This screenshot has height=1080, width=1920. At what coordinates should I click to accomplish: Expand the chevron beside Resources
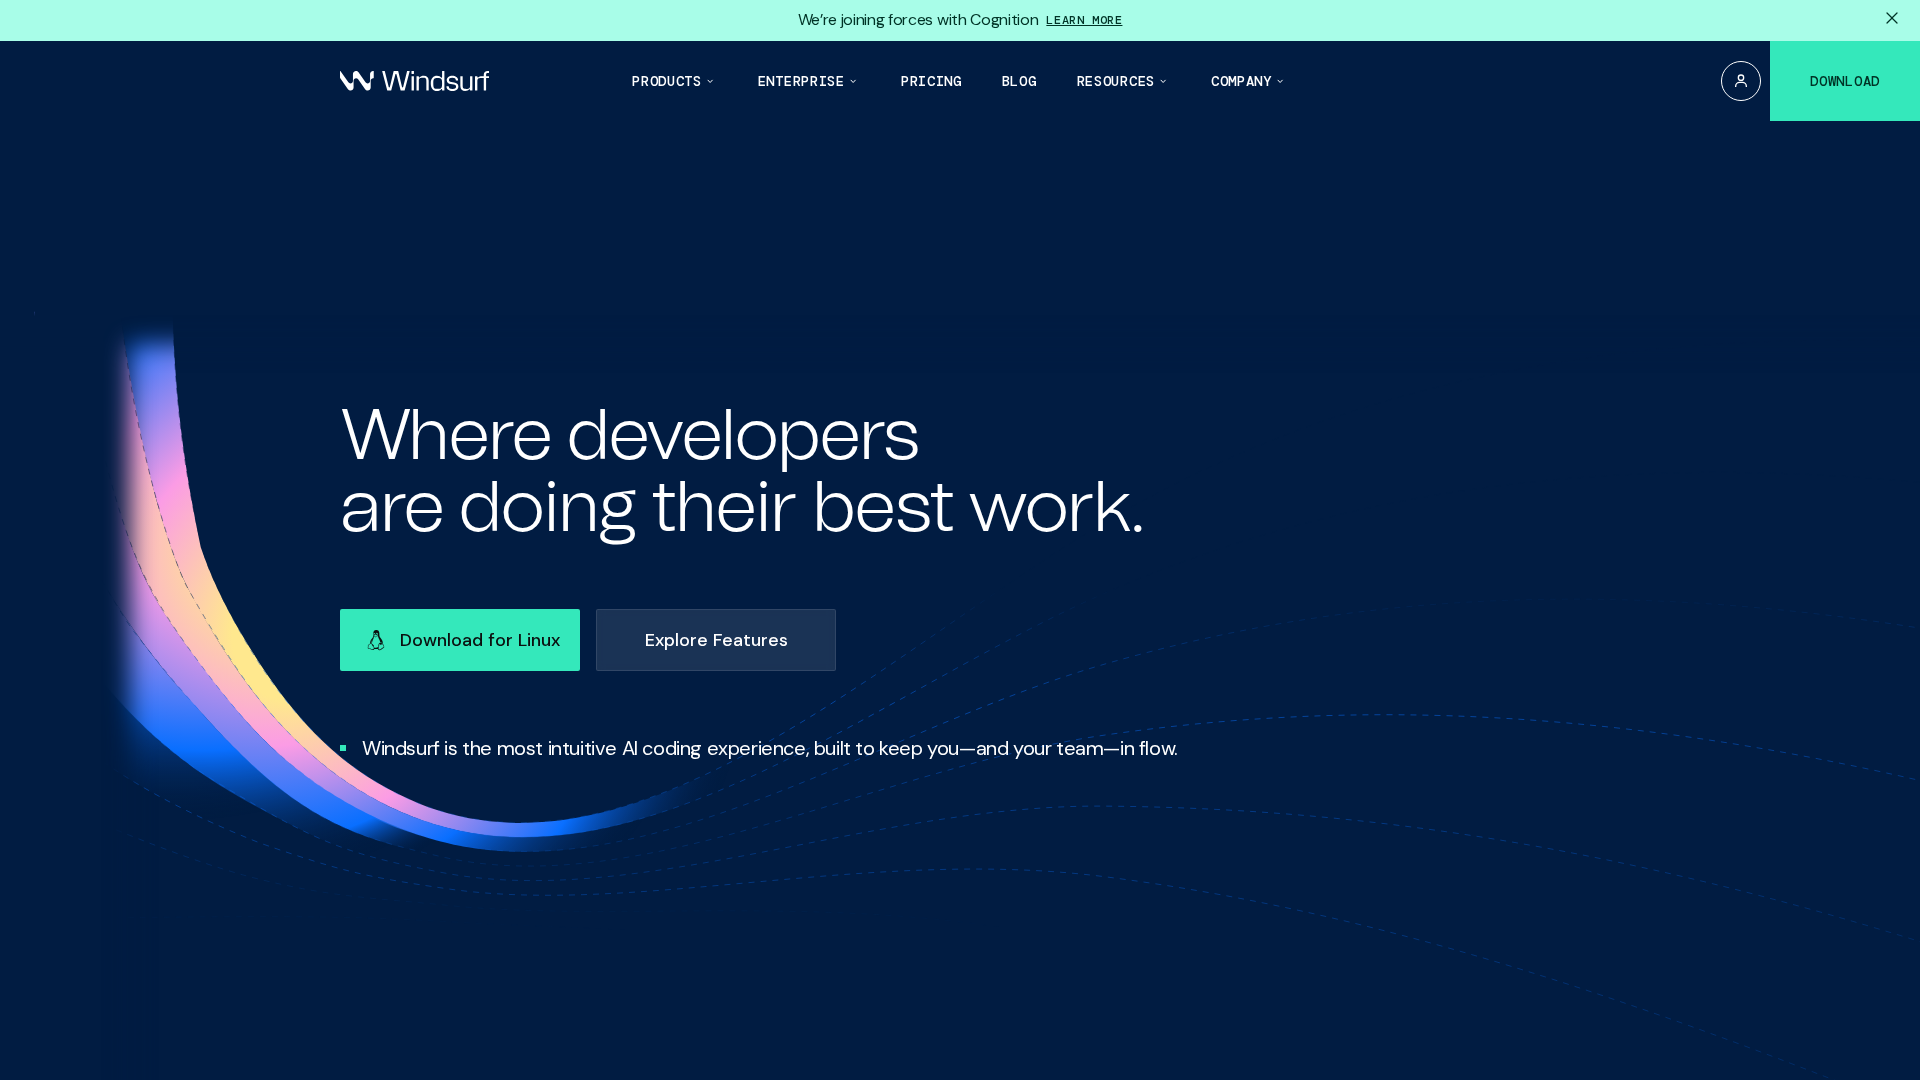coord(1163,81)
